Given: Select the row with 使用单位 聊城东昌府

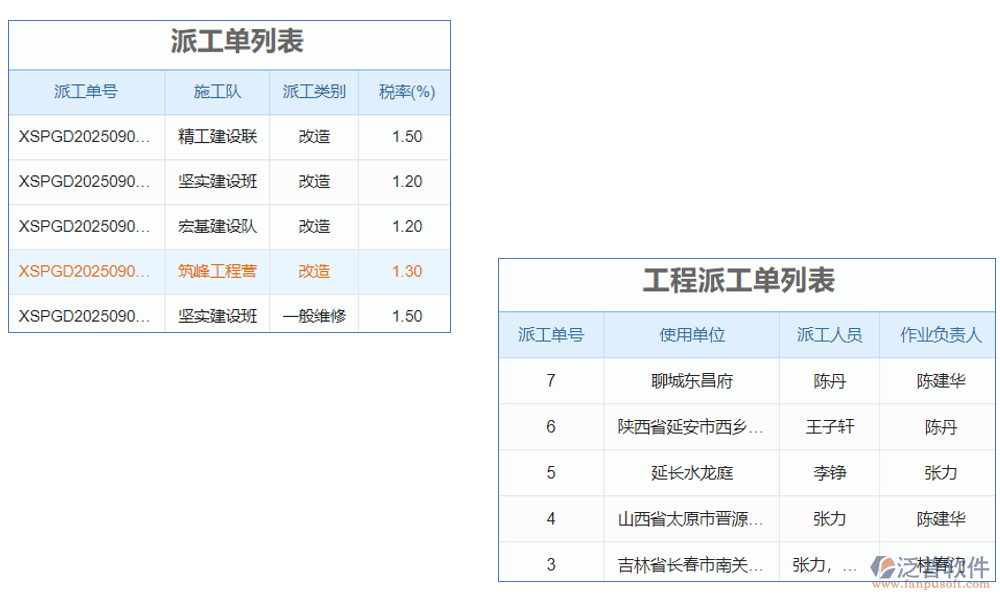Looking at the screenshot, I should pos(691,380).
